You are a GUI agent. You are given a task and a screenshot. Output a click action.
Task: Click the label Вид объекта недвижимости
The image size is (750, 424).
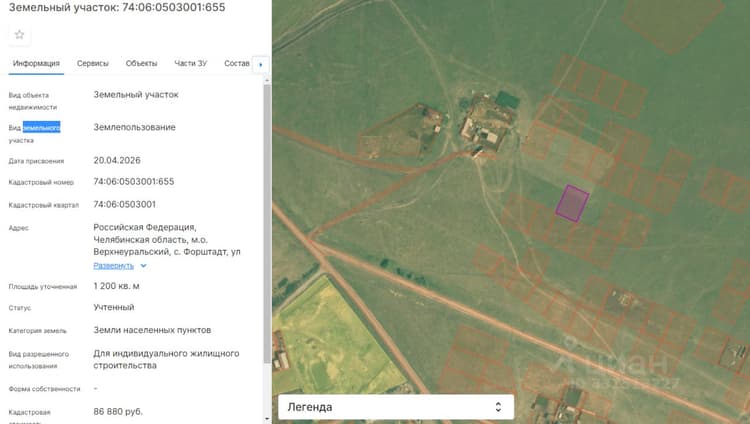[x=33, y=101]
